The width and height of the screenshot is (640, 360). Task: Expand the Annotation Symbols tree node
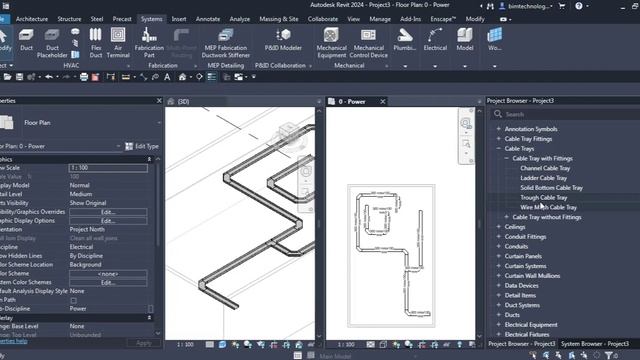pyautogui.click(x=498, y=129)
